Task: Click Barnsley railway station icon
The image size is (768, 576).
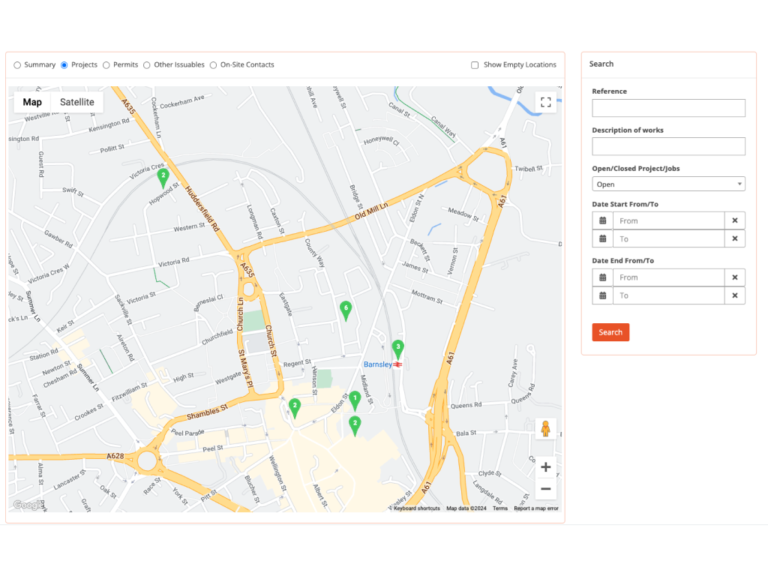Action: 398,364
